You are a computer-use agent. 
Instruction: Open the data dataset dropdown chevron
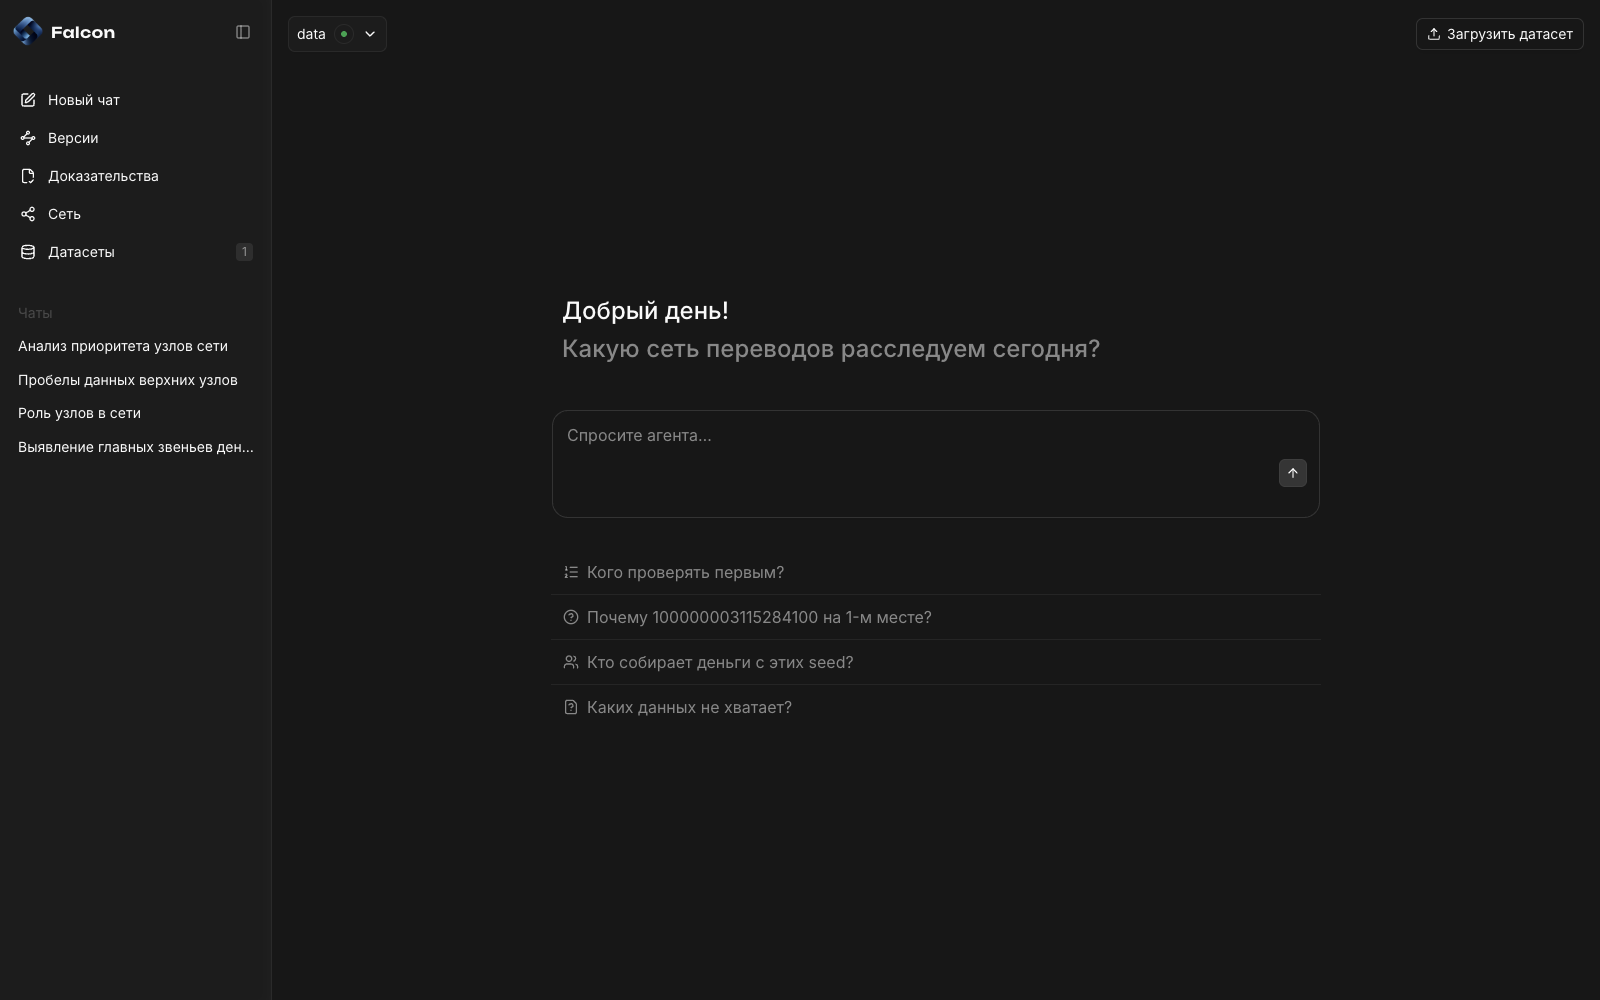370,34
